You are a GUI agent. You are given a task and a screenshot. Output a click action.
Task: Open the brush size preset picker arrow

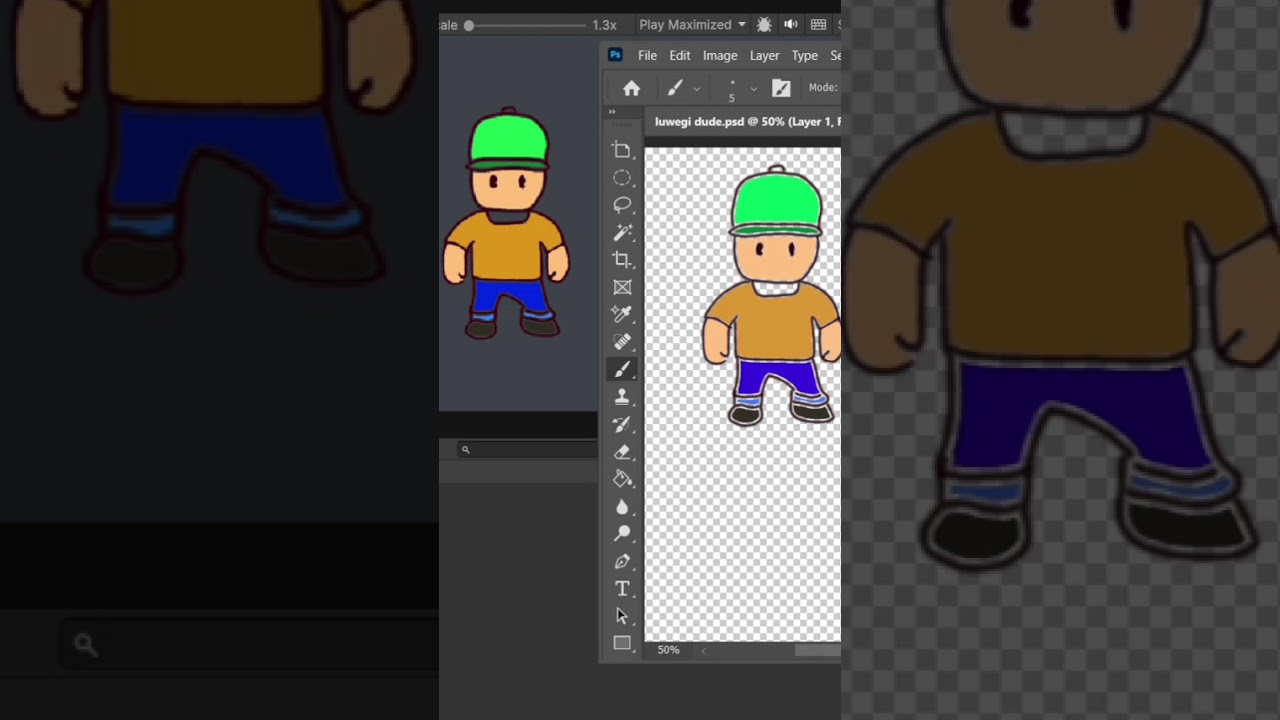click(753, 88)
